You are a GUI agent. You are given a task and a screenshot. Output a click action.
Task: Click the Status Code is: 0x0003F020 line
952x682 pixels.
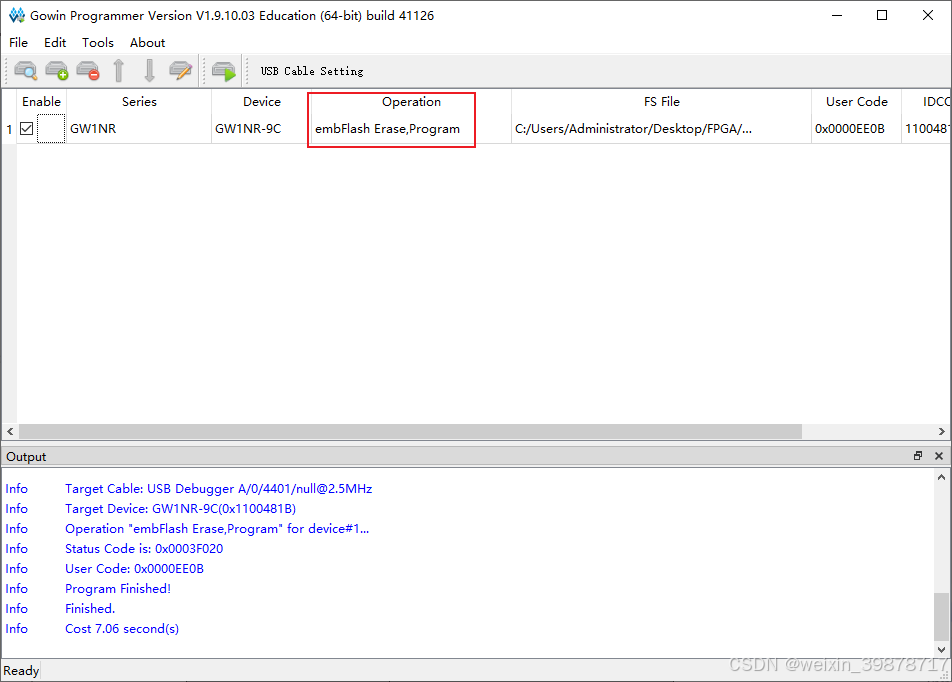coord(144,549)
